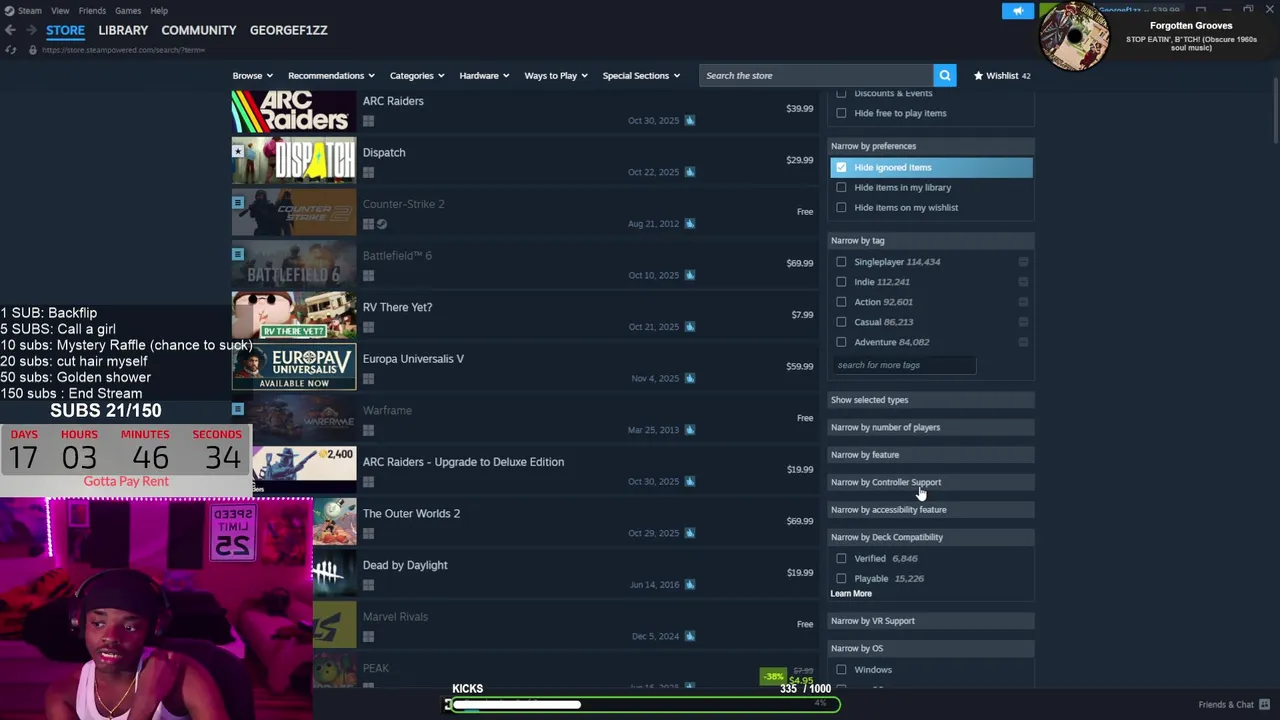Check Hide items on my wishlist
1280x720 pixels.
pos(841,207)
